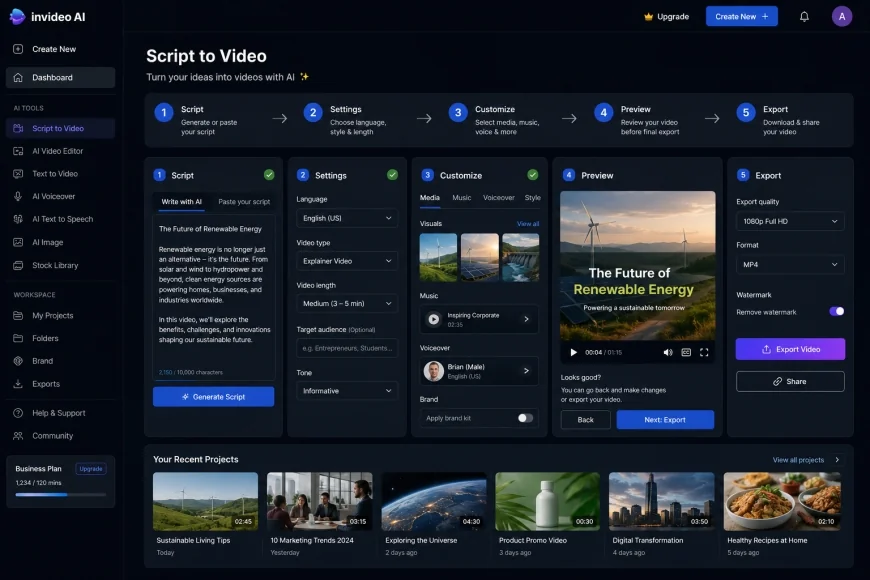Open Healthy Recipes at Home project

[782, 501]
